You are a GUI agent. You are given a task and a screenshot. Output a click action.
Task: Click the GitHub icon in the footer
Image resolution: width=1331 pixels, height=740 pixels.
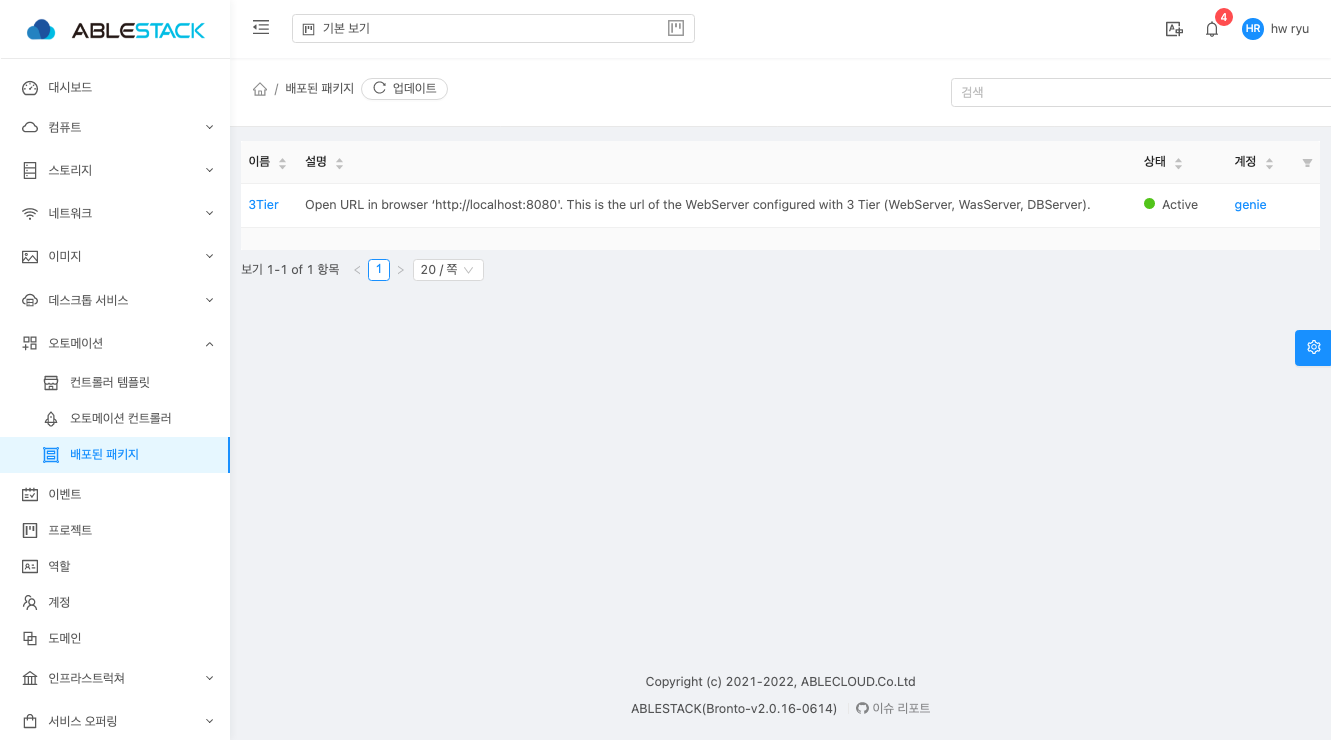coord(862,709)
